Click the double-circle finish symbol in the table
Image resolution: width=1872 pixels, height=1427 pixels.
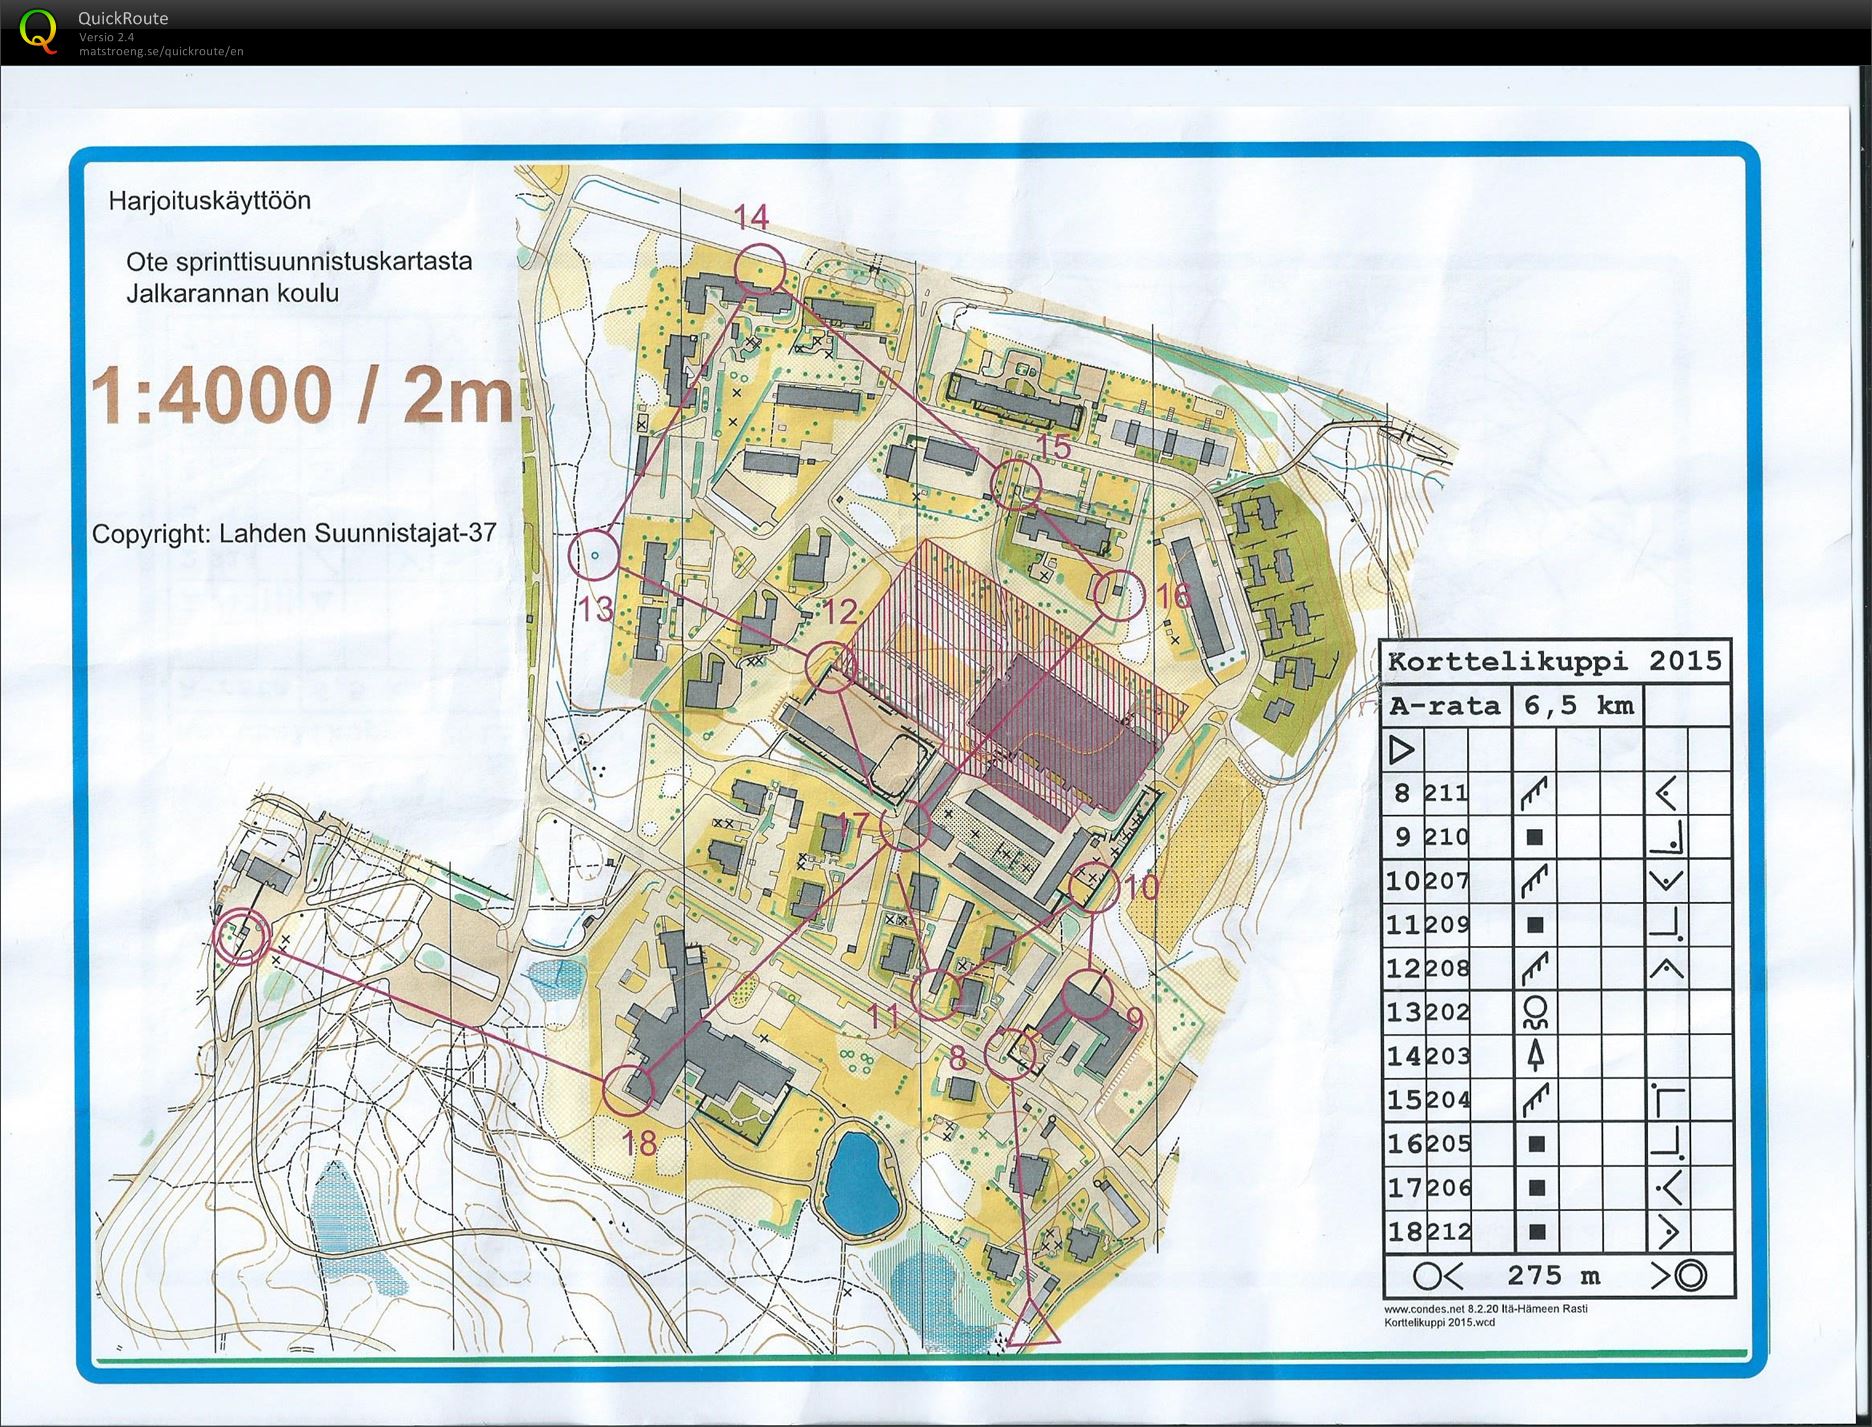click(1691, 1276)
